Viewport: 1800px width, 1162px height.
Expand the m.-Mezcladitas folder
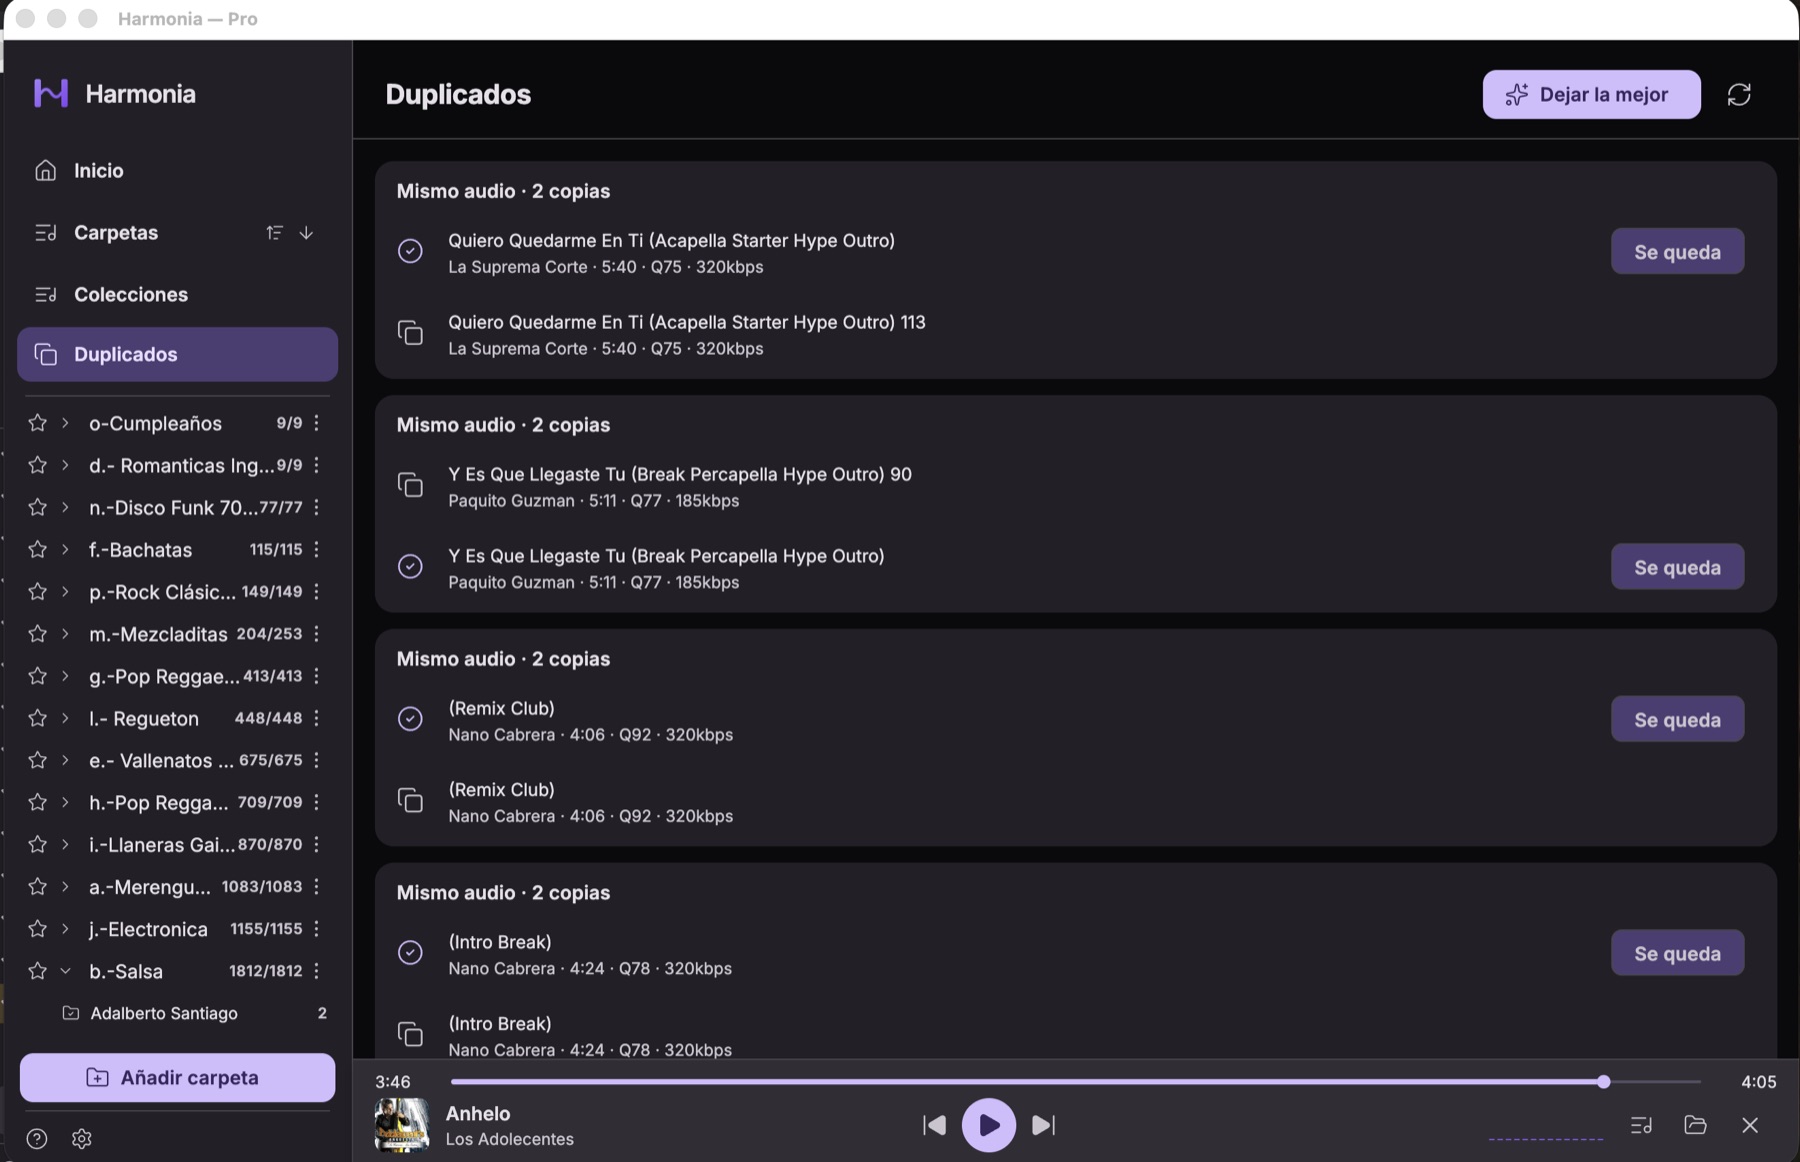point(66,634)
